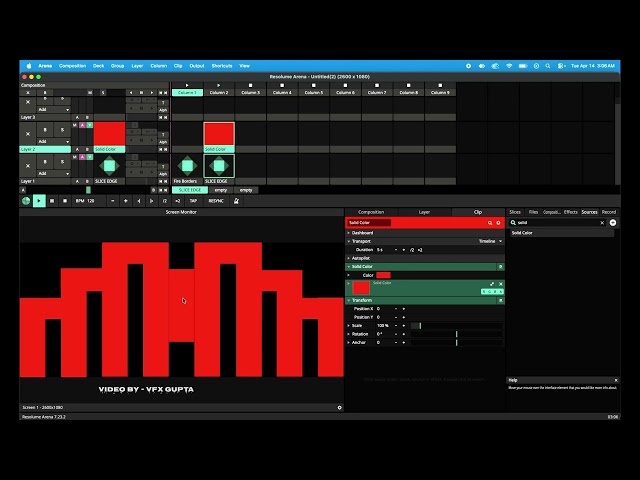Switch to the Effects browser tab

tap(570, 212)
